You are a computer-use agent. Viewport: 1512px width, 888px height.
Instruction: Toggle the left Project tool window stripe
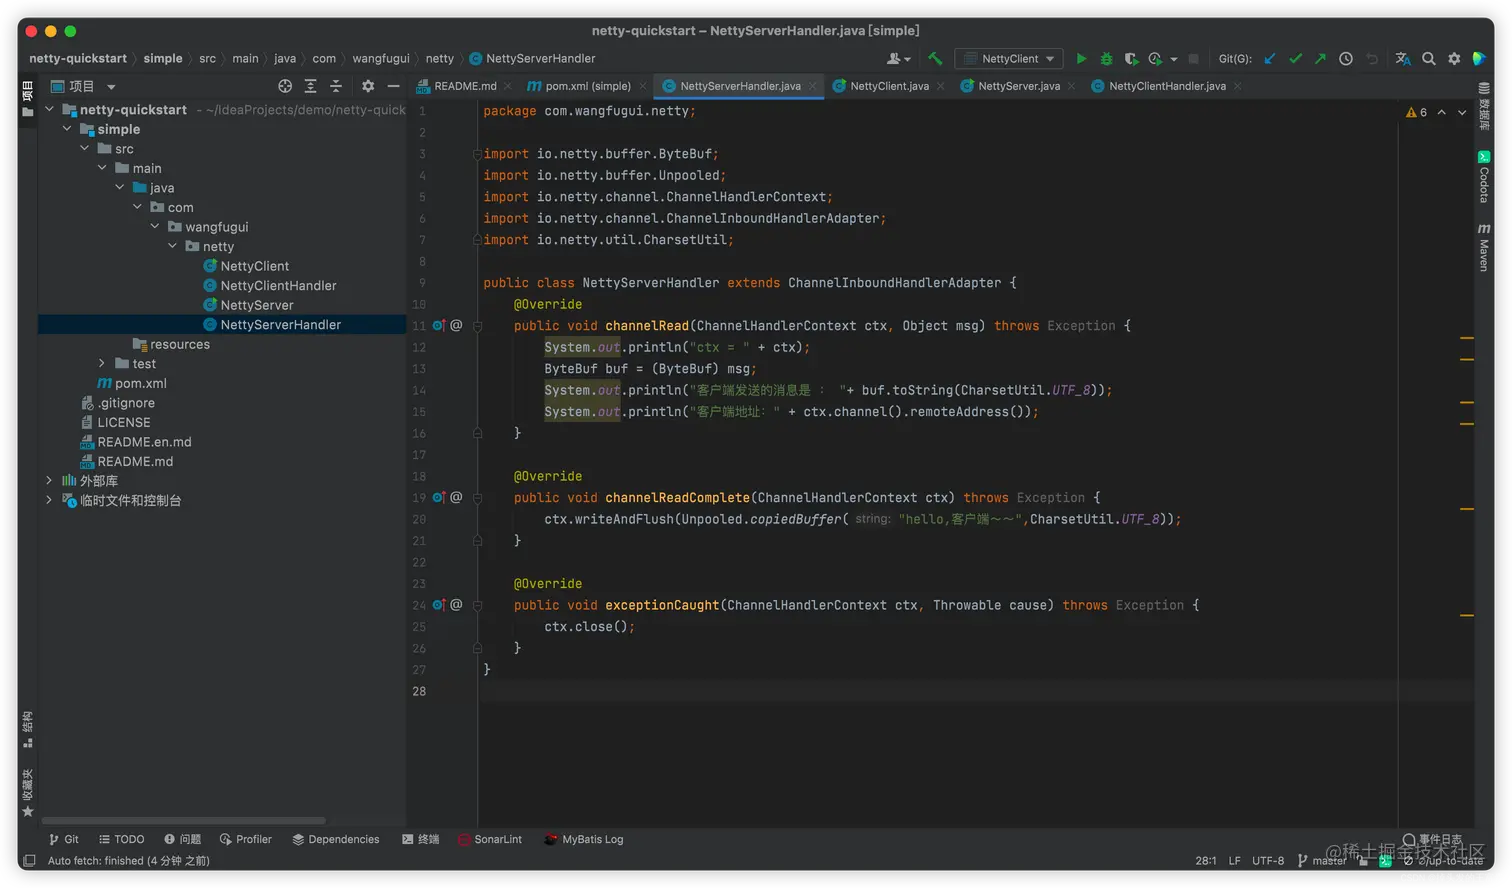(x=27, y=98)
